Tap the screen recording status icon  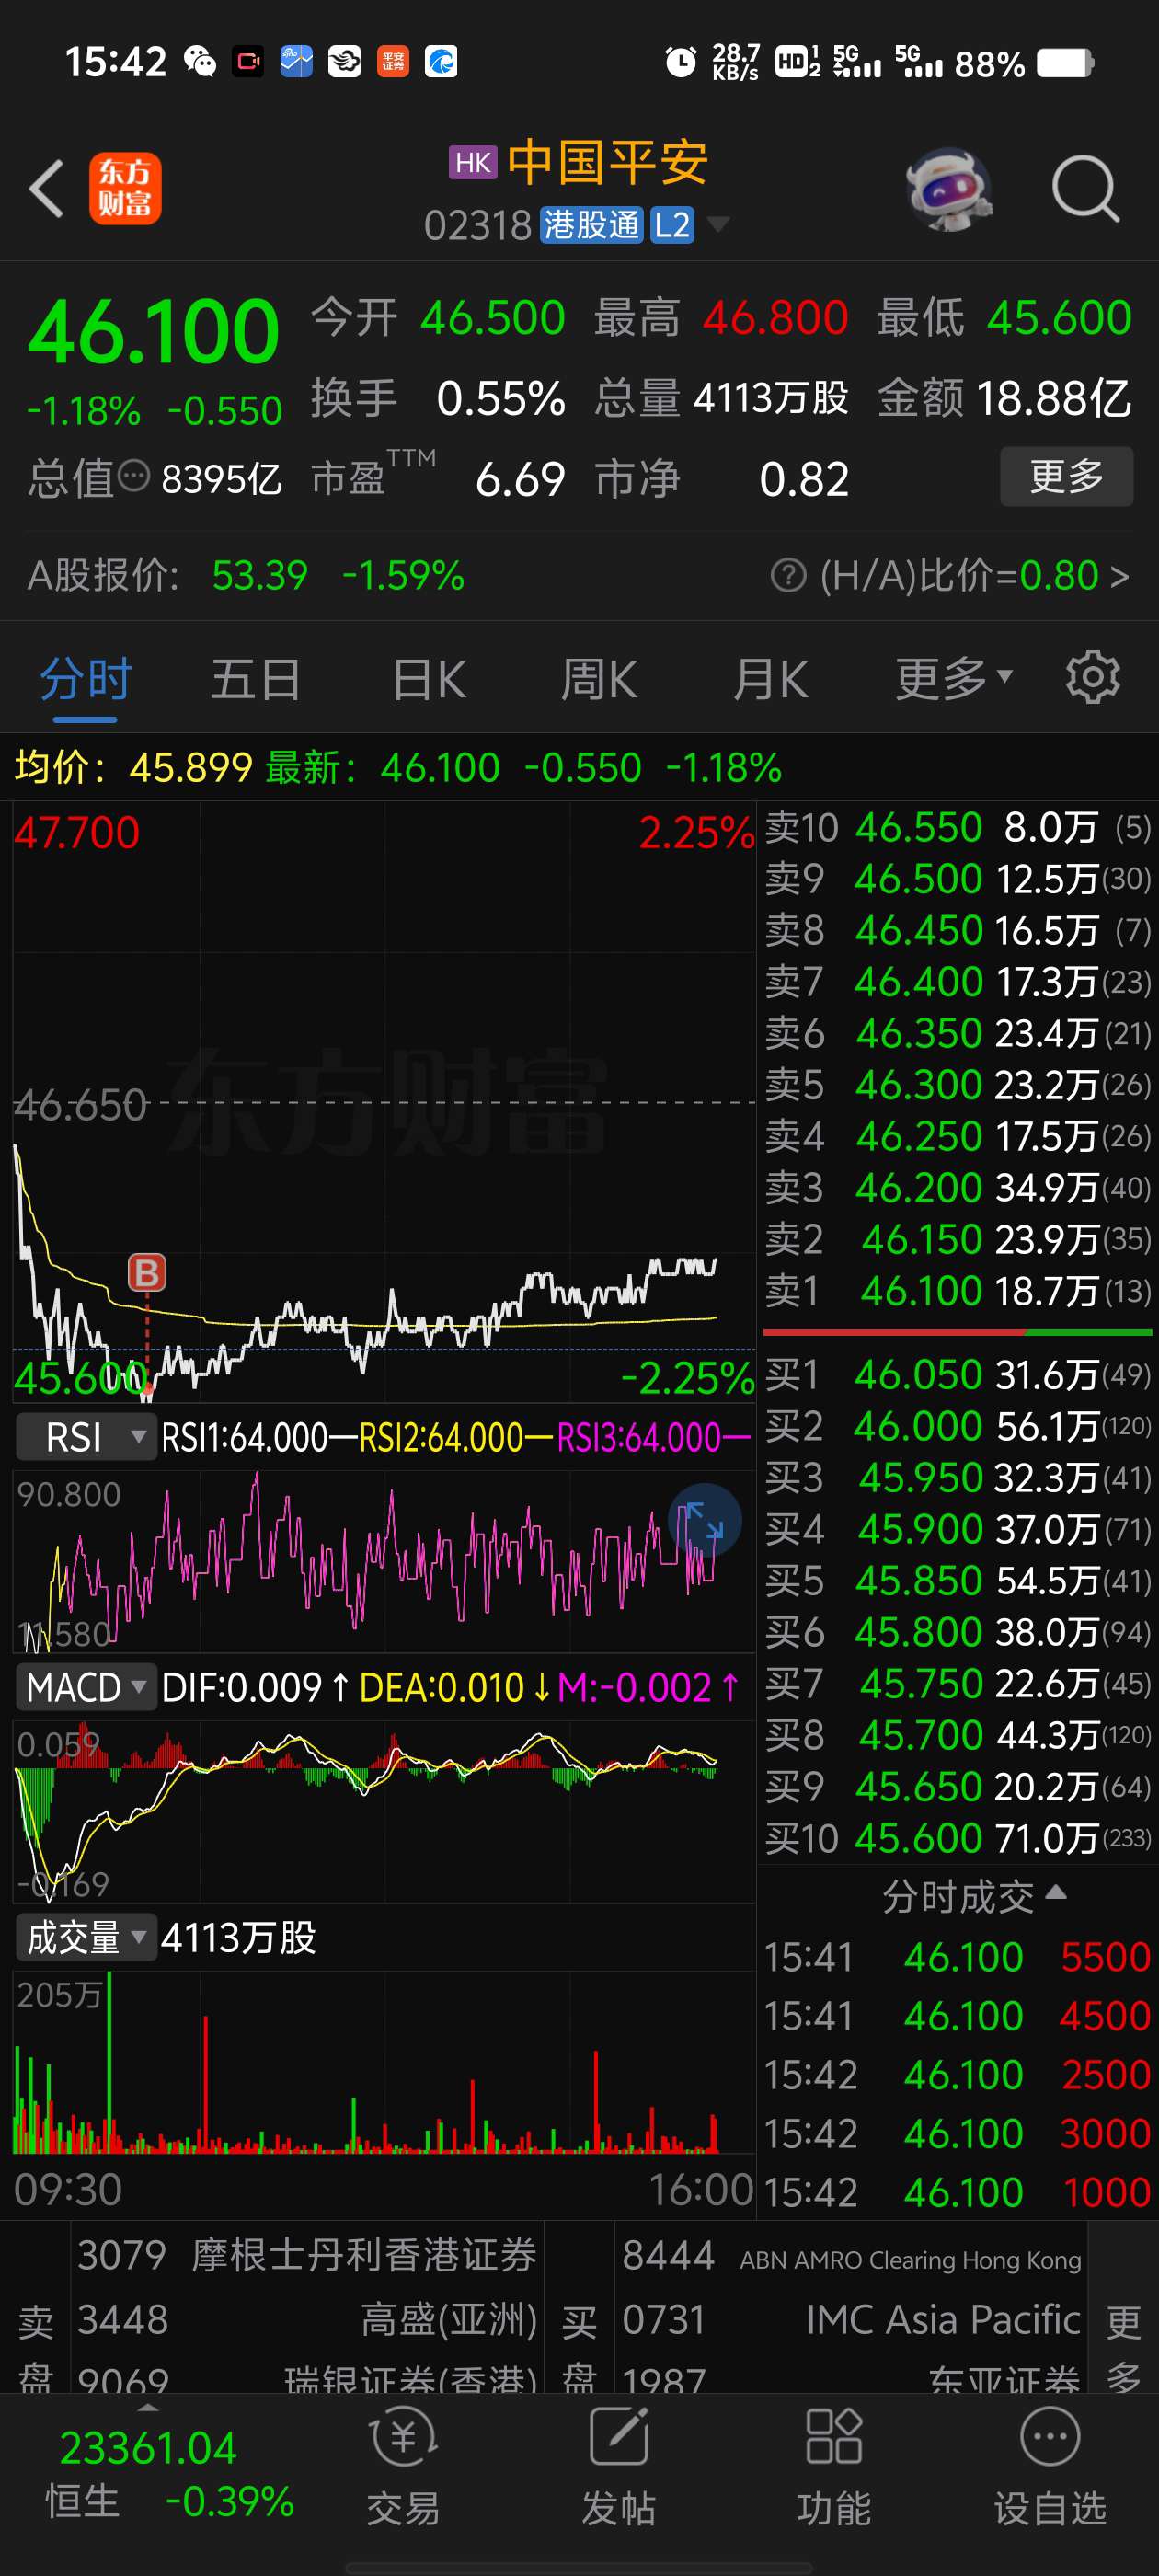[248, 62]
